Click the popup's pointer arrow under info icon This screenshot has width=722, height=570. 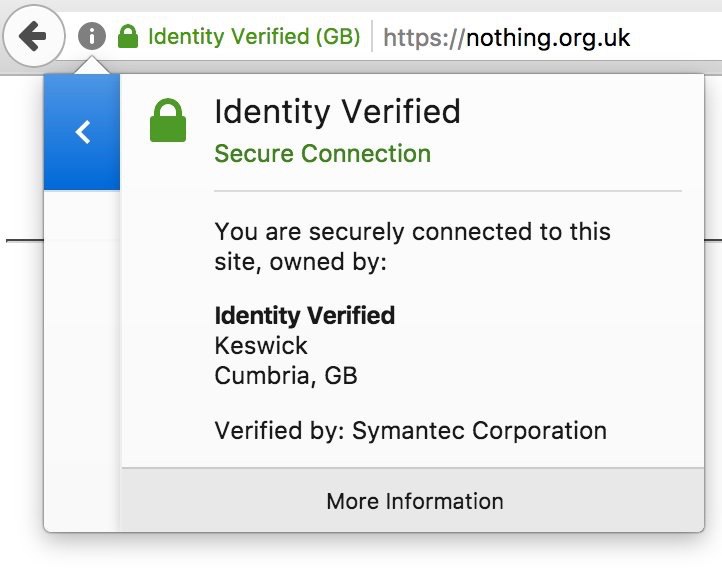click(x=92, y=65)
